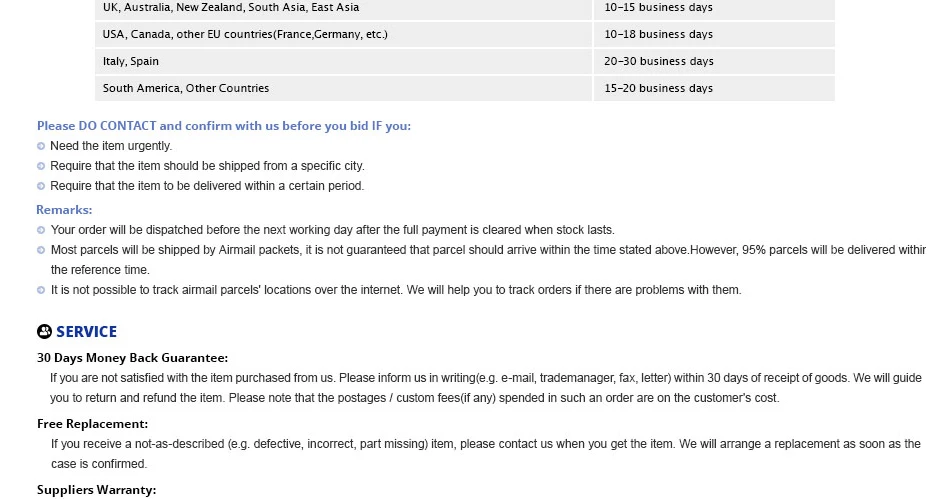
Task: Click 'Please DO CONTACT and confirm' heading
Action: point(224,126)
